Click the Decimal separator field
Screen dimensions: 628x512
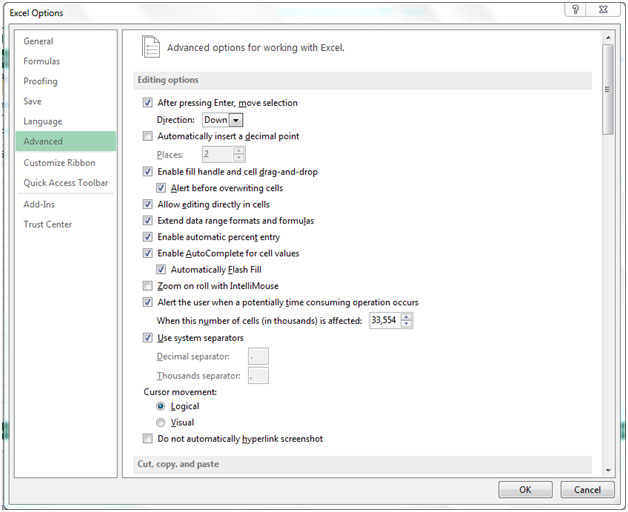pyautogui.click(x=258, y=356)
